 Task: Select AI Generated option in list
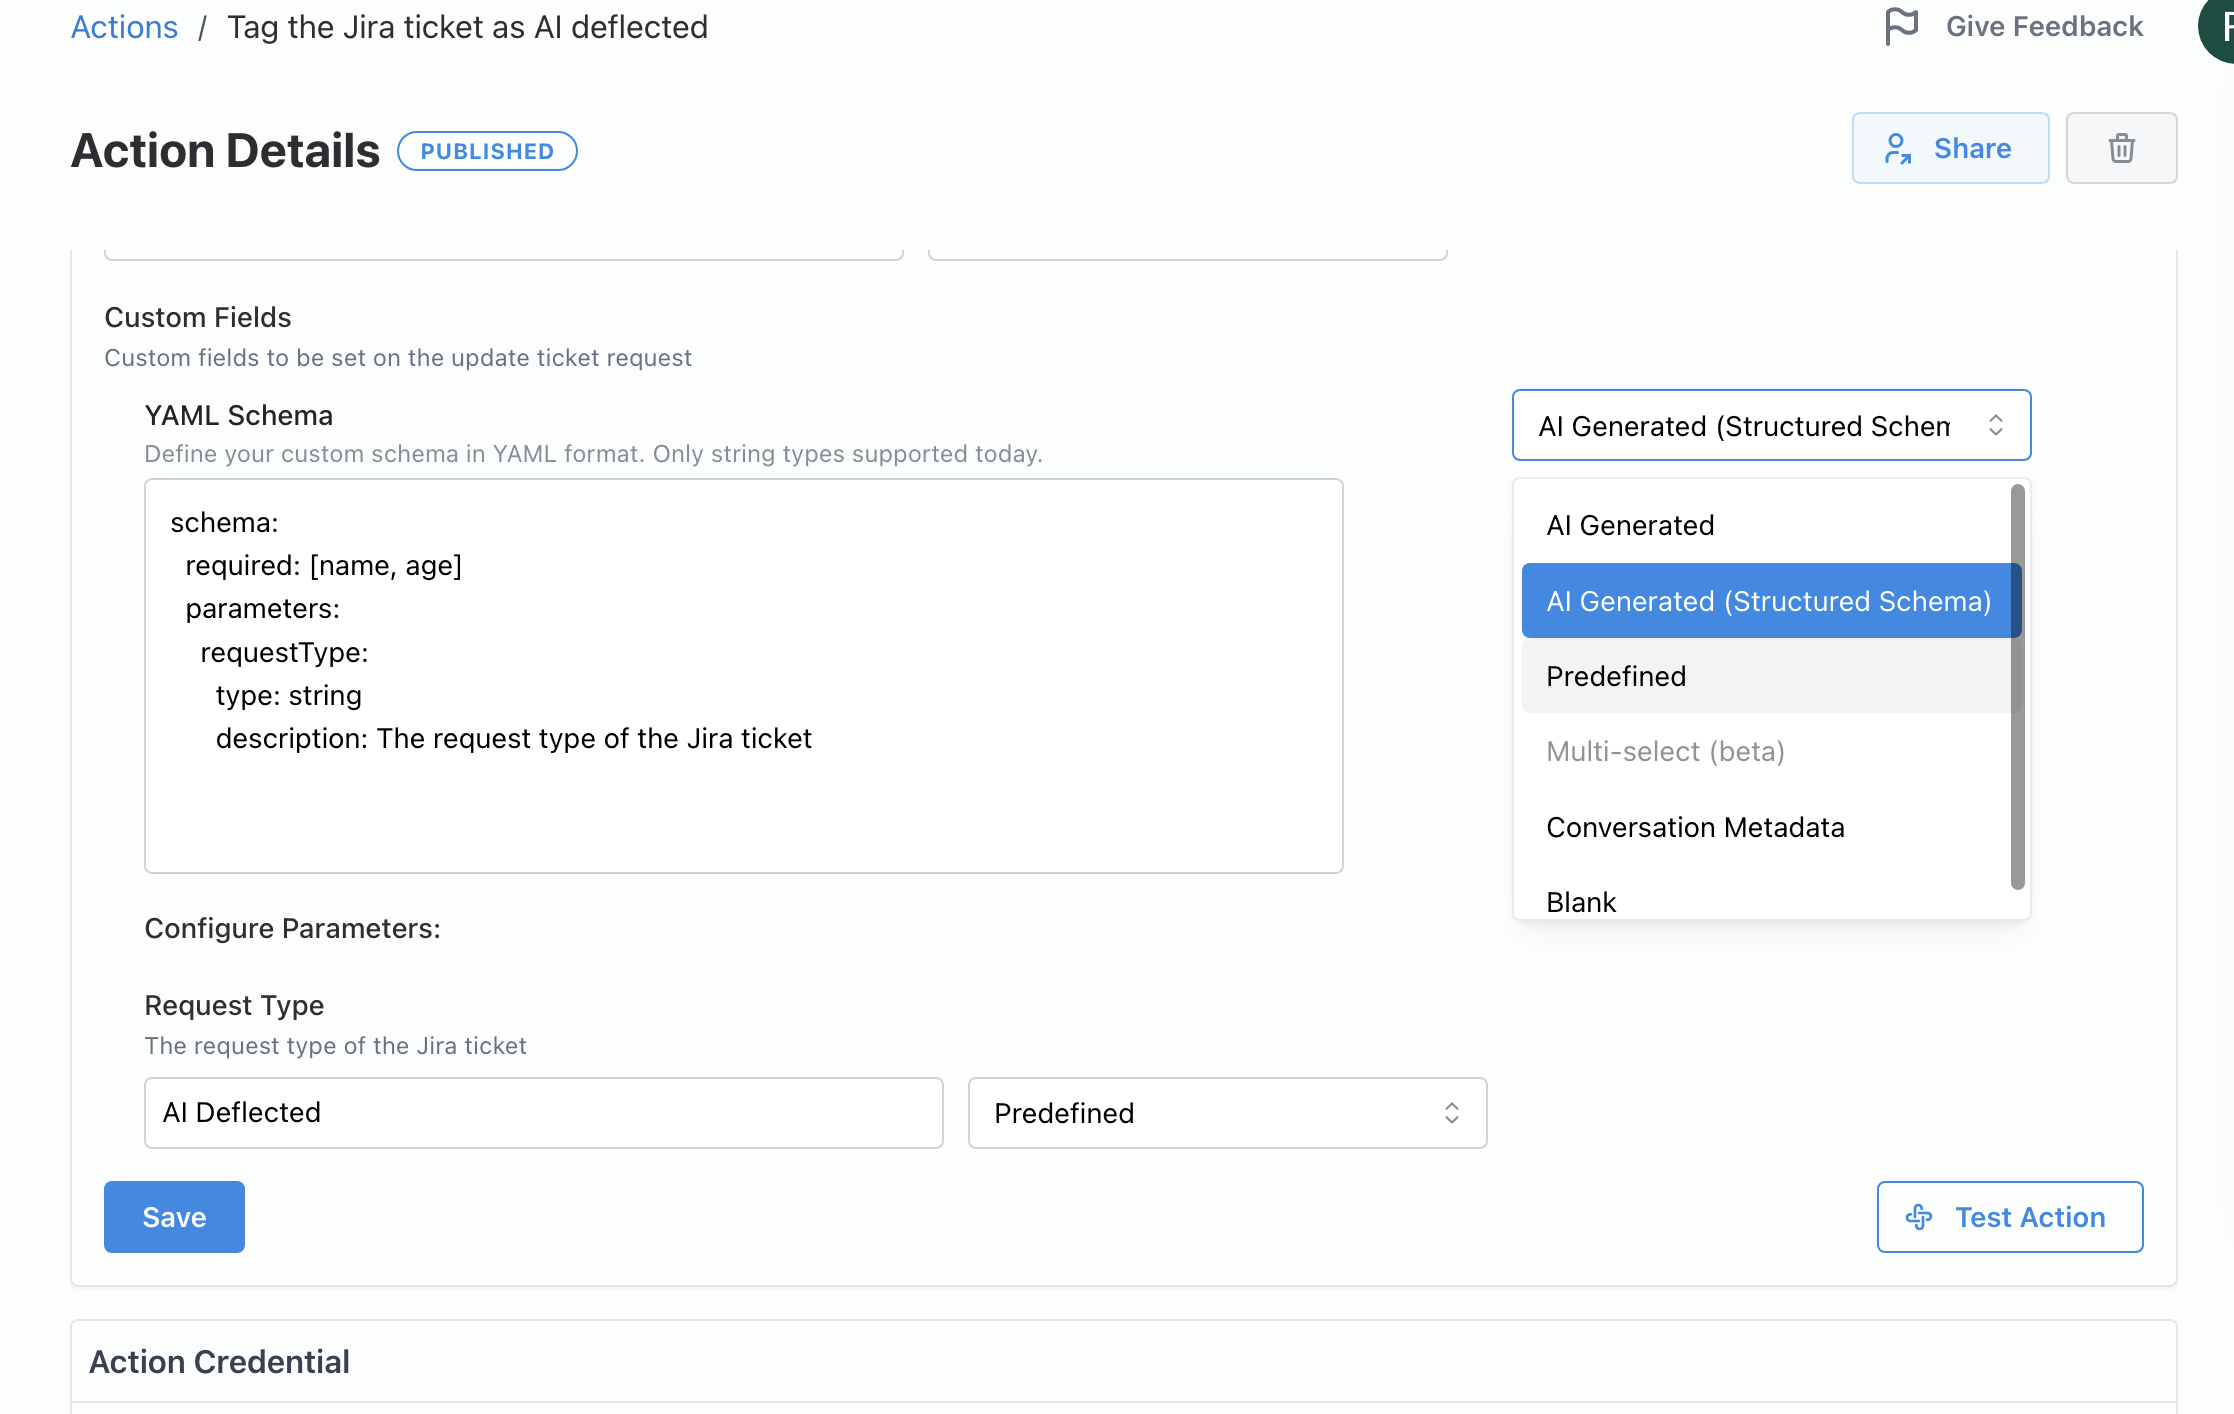pyautogui.click(x=1630, y=525)
